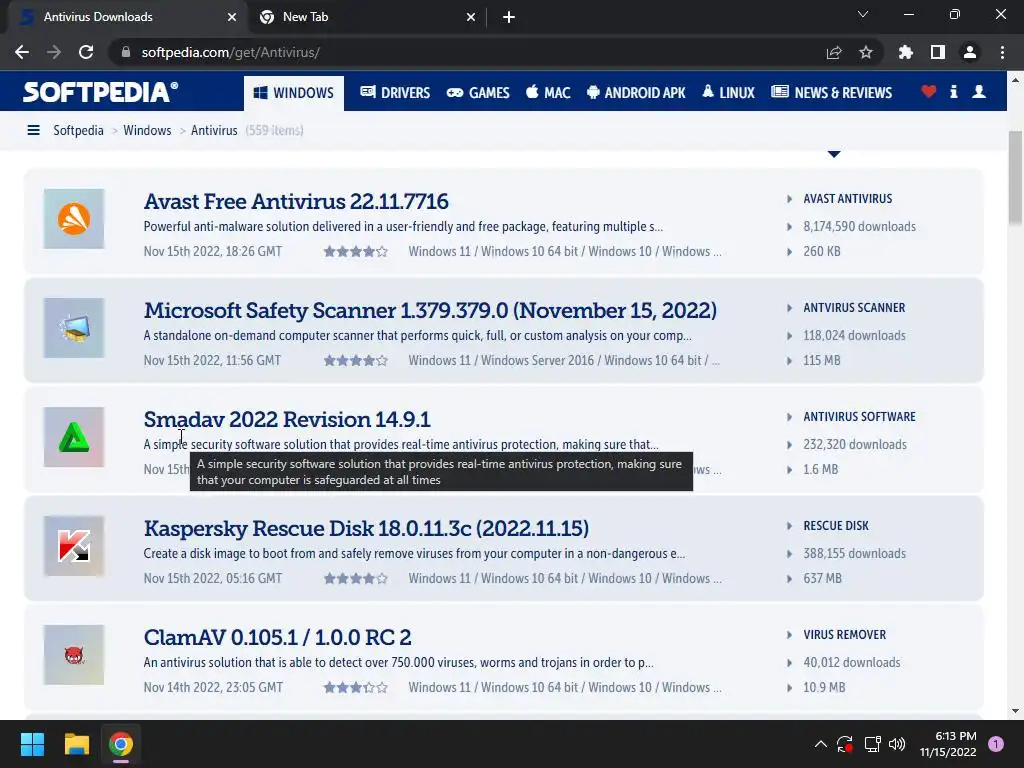Click the Avast Free Antivirus app icon

click(74, 219)
